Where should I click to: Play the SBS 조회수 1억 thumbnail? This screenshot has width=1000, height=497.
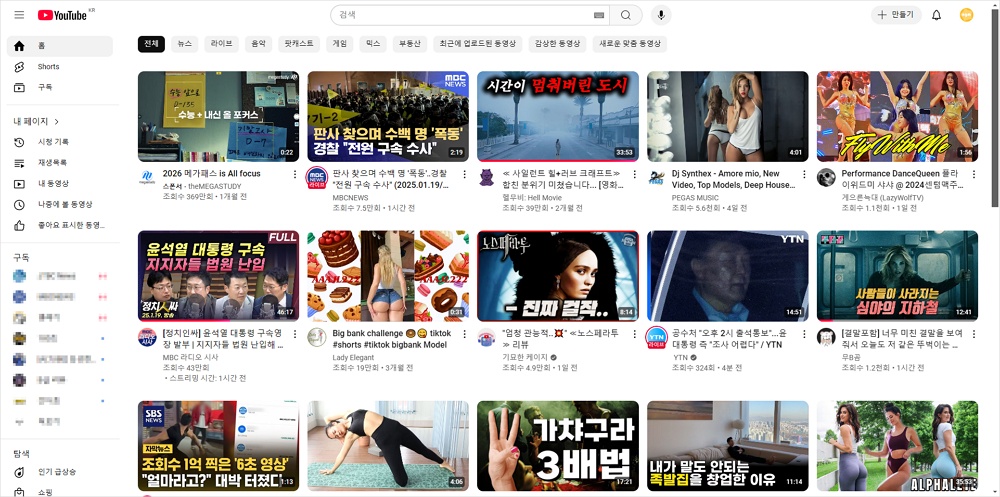[x=218, y=446]
